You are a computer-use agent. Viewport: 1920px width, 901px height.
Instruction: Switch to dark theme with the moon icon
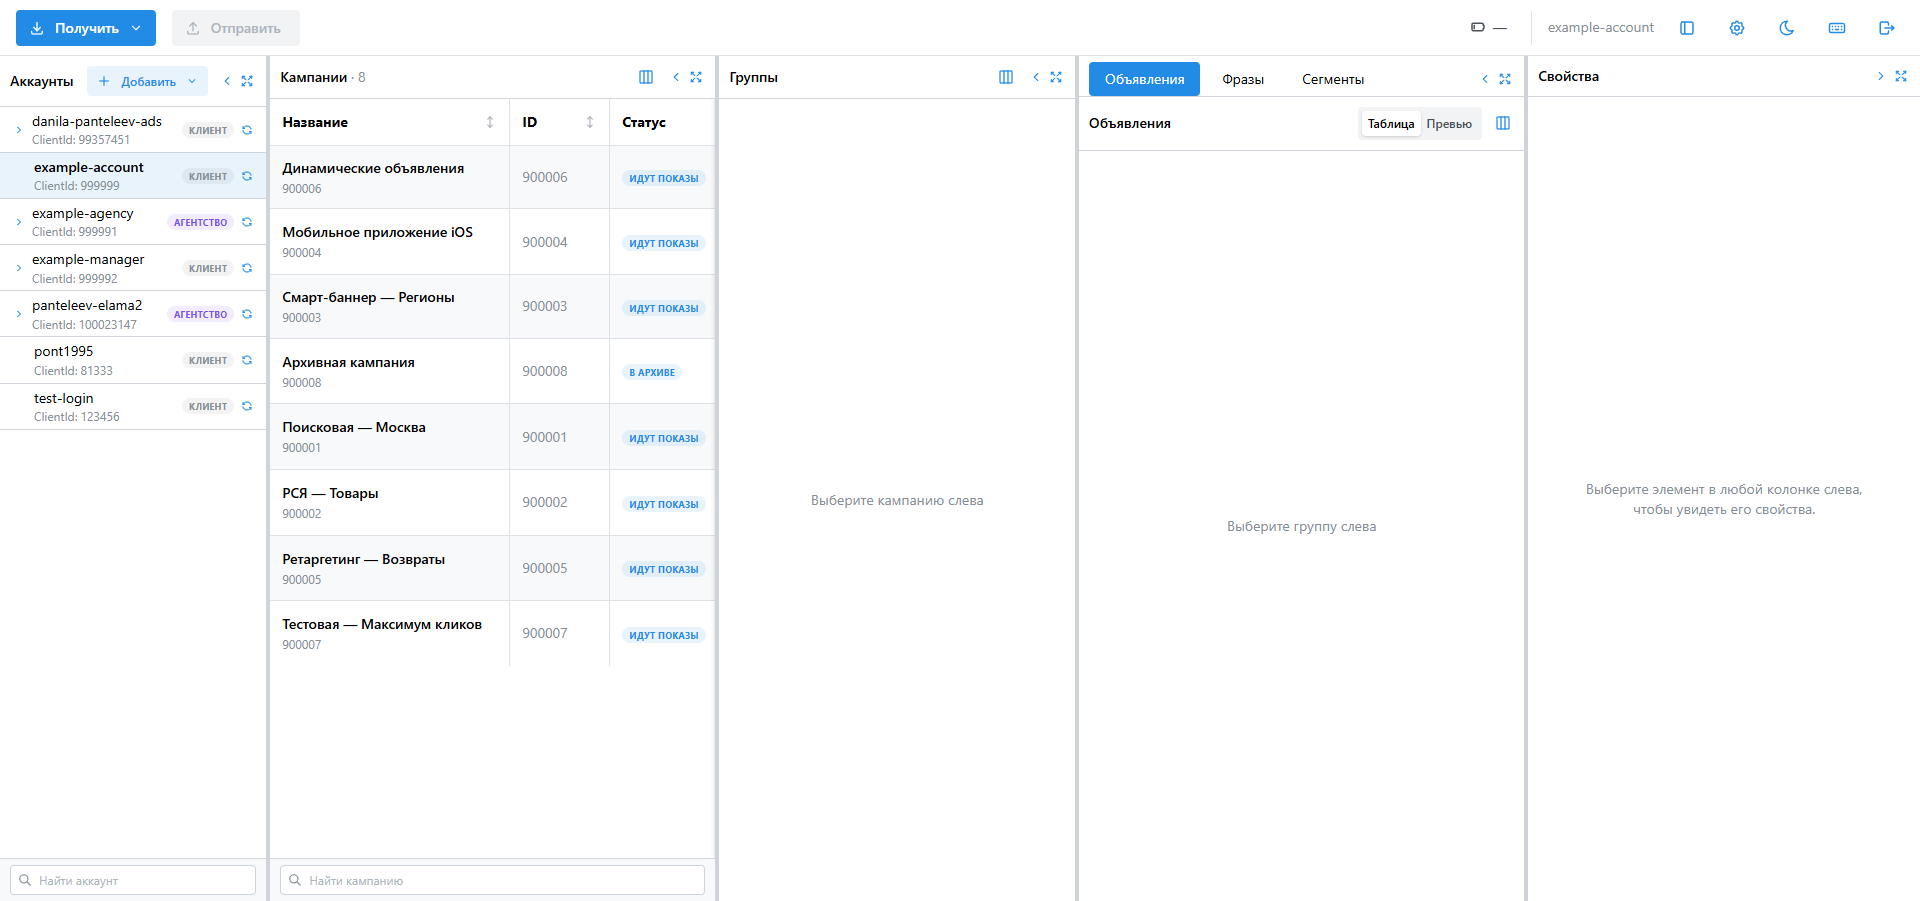point(1787,28)
